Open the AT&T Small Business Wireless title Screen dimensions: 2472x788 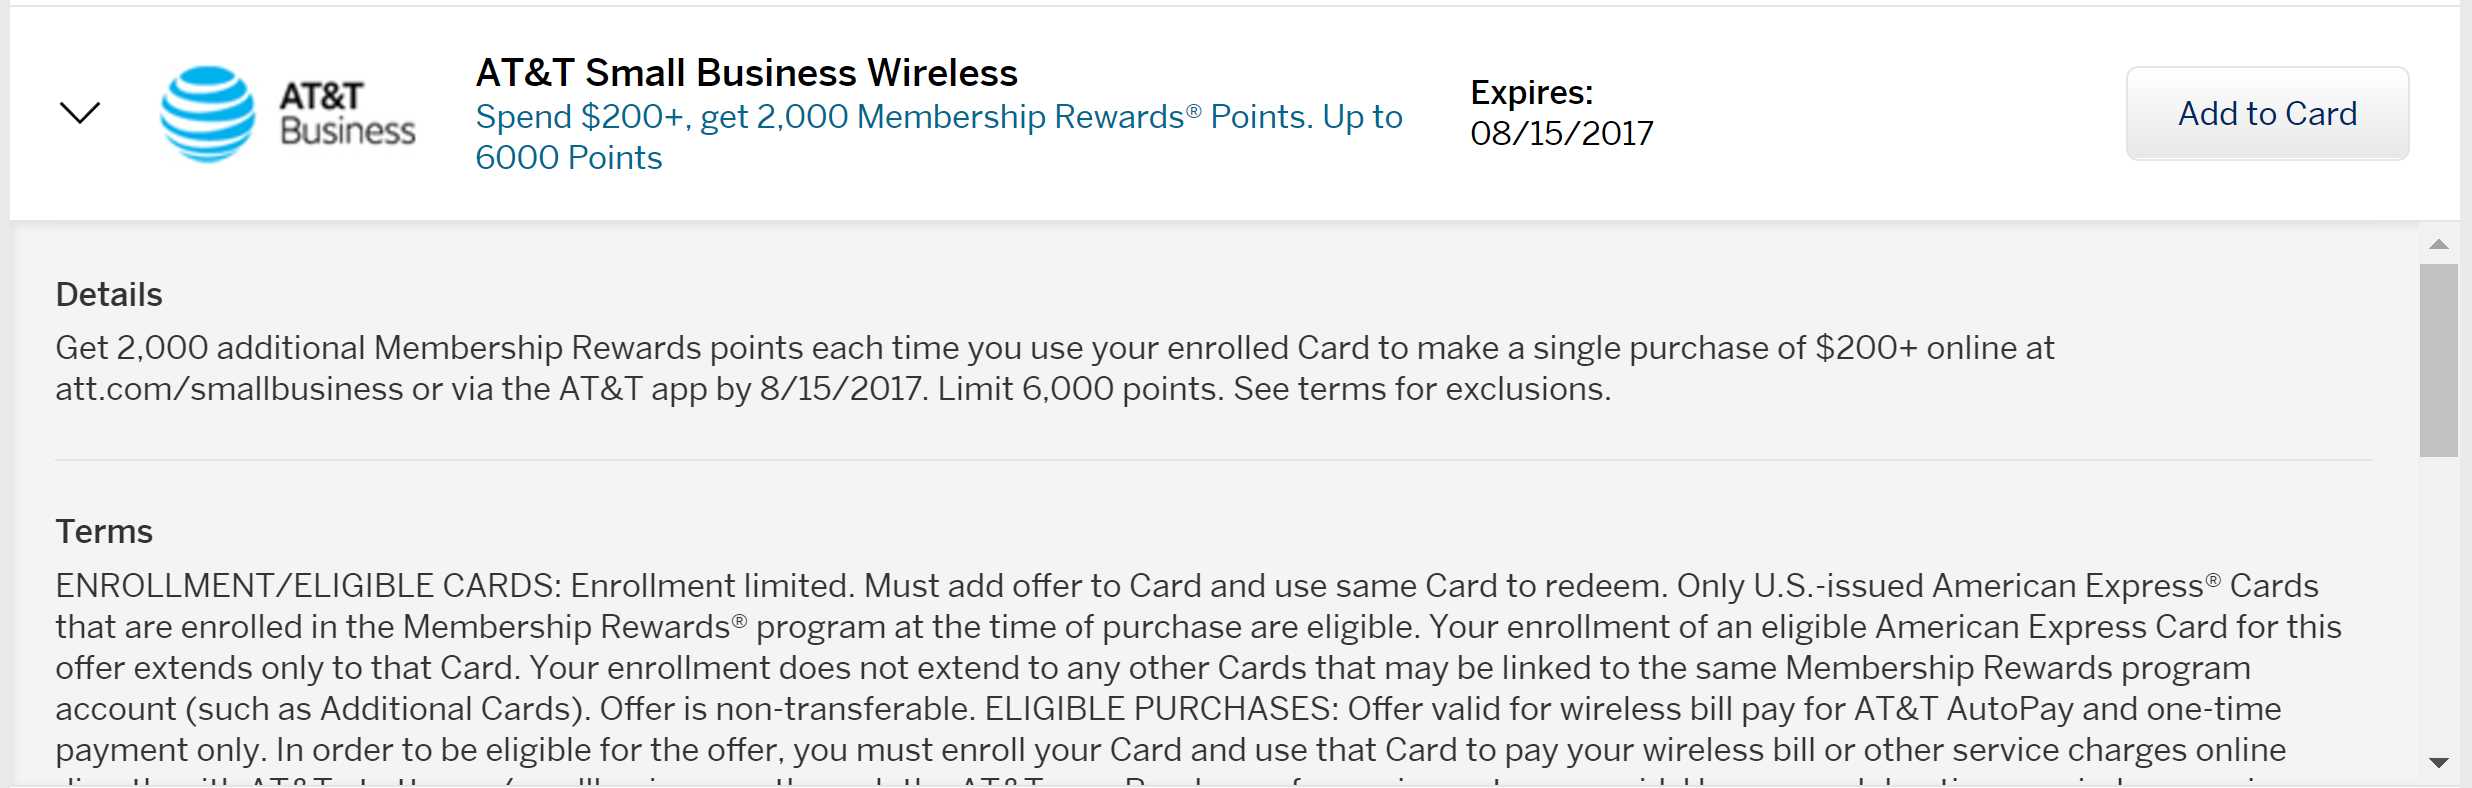746,73
